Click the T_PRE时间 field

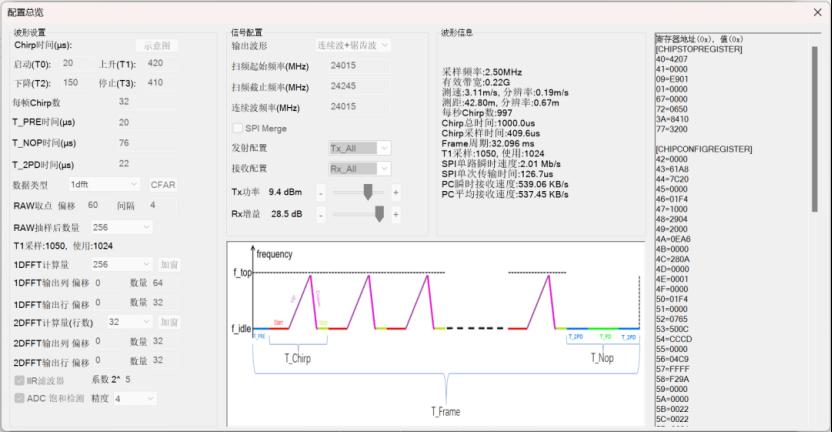pos(146,123)
